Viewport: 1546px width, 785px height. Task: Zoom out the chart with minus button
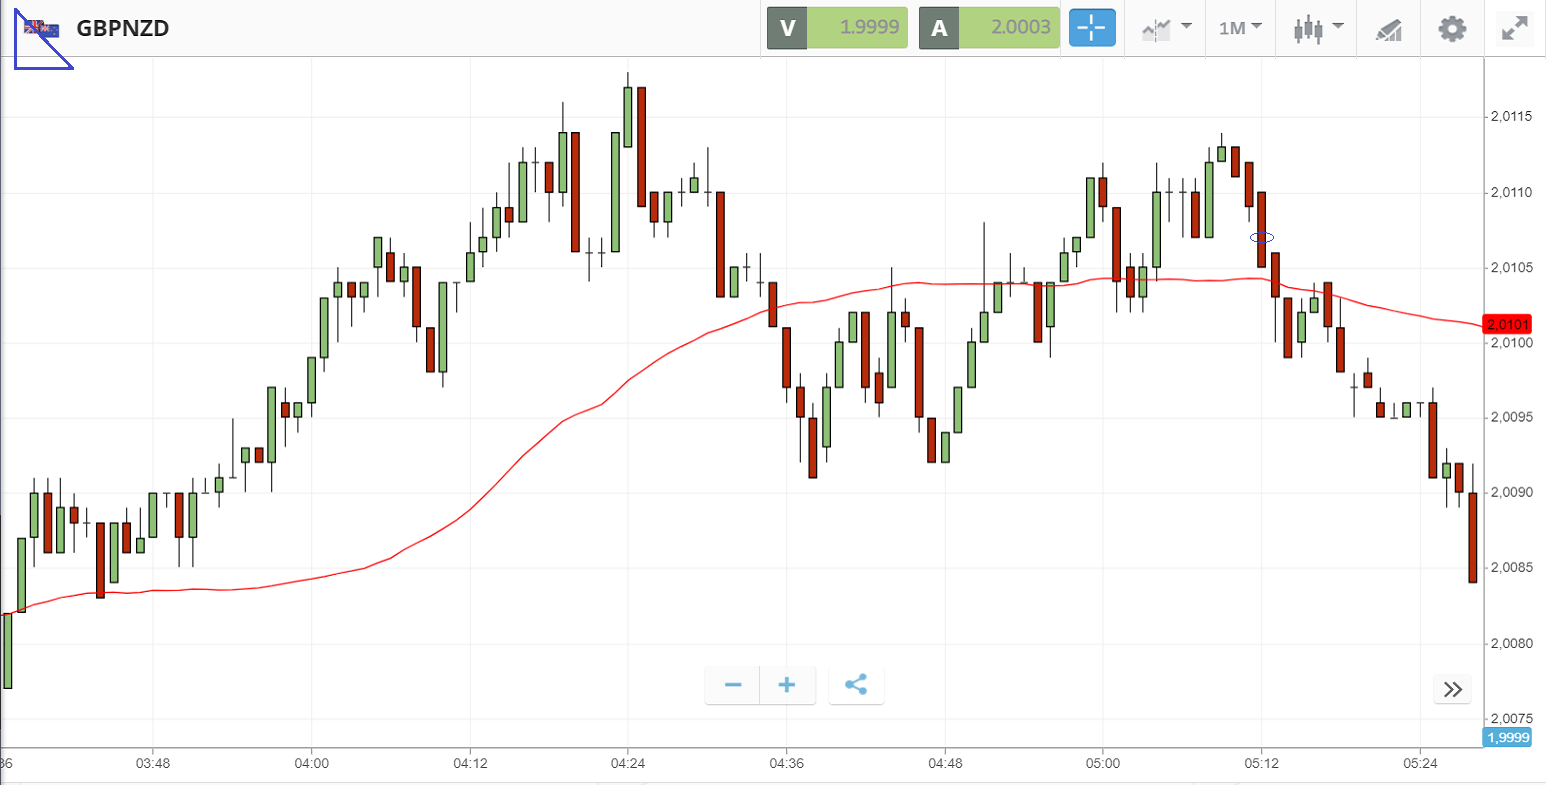tap(733, 685)
